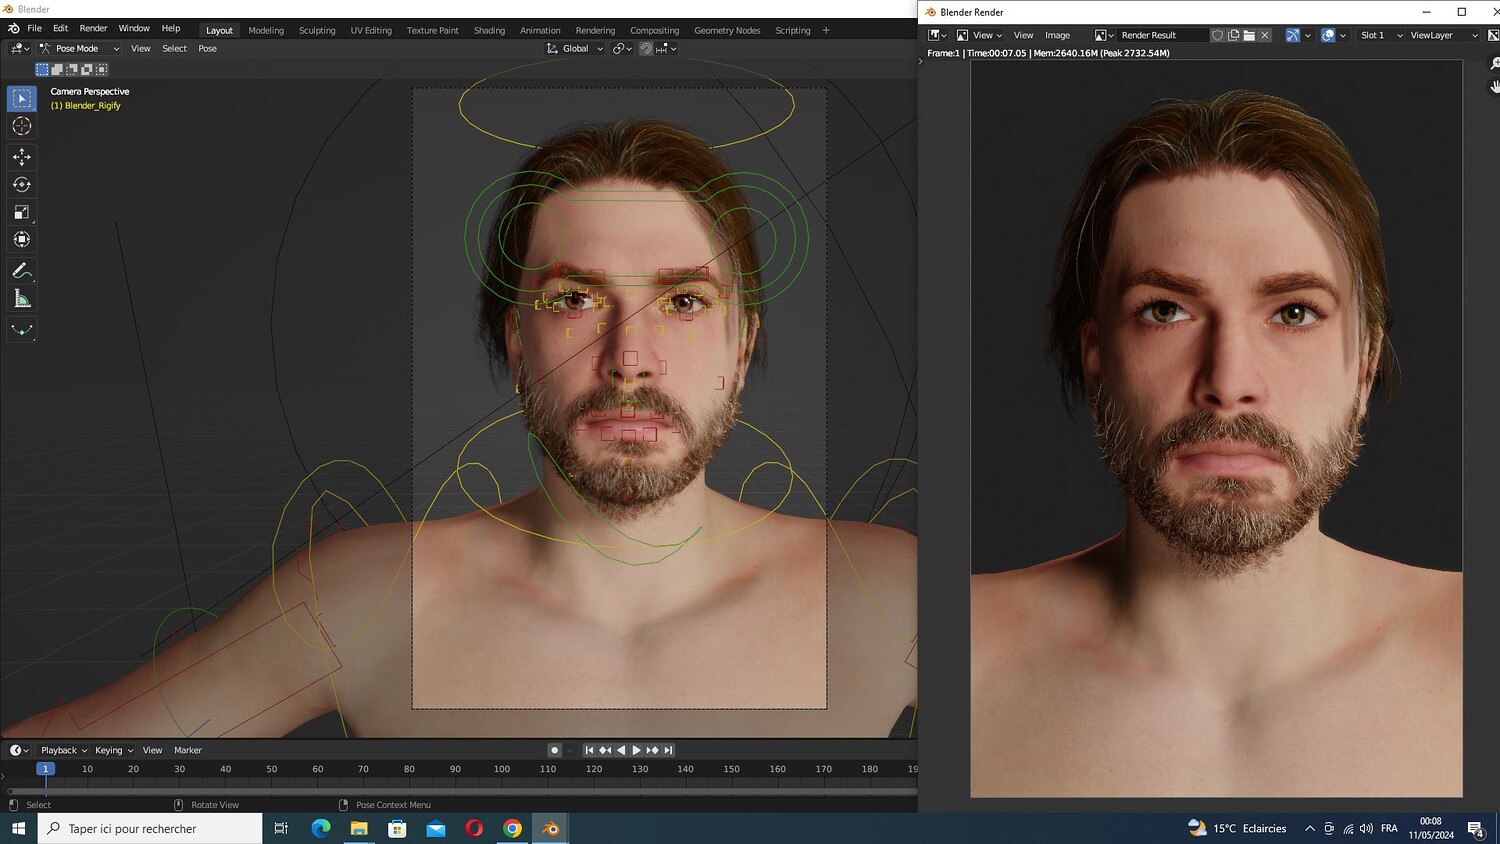The image size is (1500, 844).
Task: Toggle the snapping magnet in viewport header
Action: pyautogui.click(x=646, y=48)
